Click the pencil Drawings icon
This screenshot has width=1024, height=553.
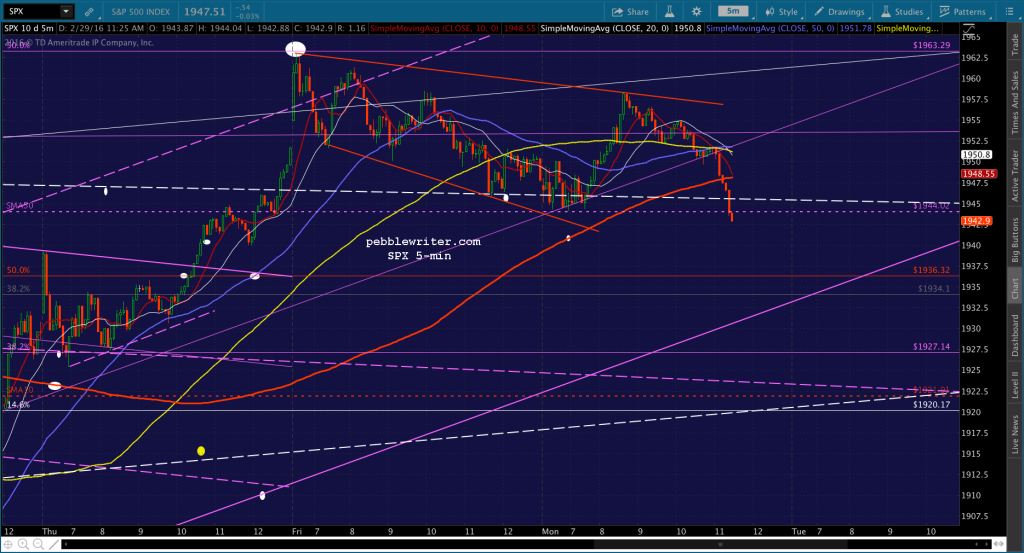[819, 11]
